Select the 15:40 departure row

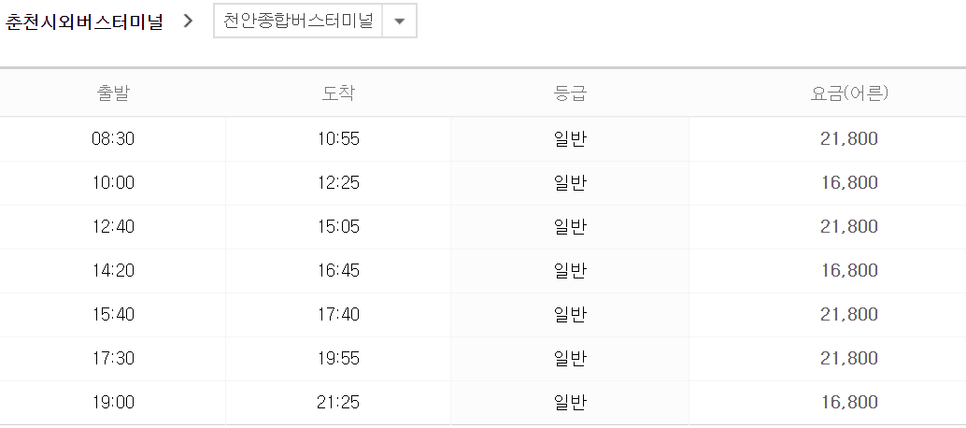click(x=483, y=315)
